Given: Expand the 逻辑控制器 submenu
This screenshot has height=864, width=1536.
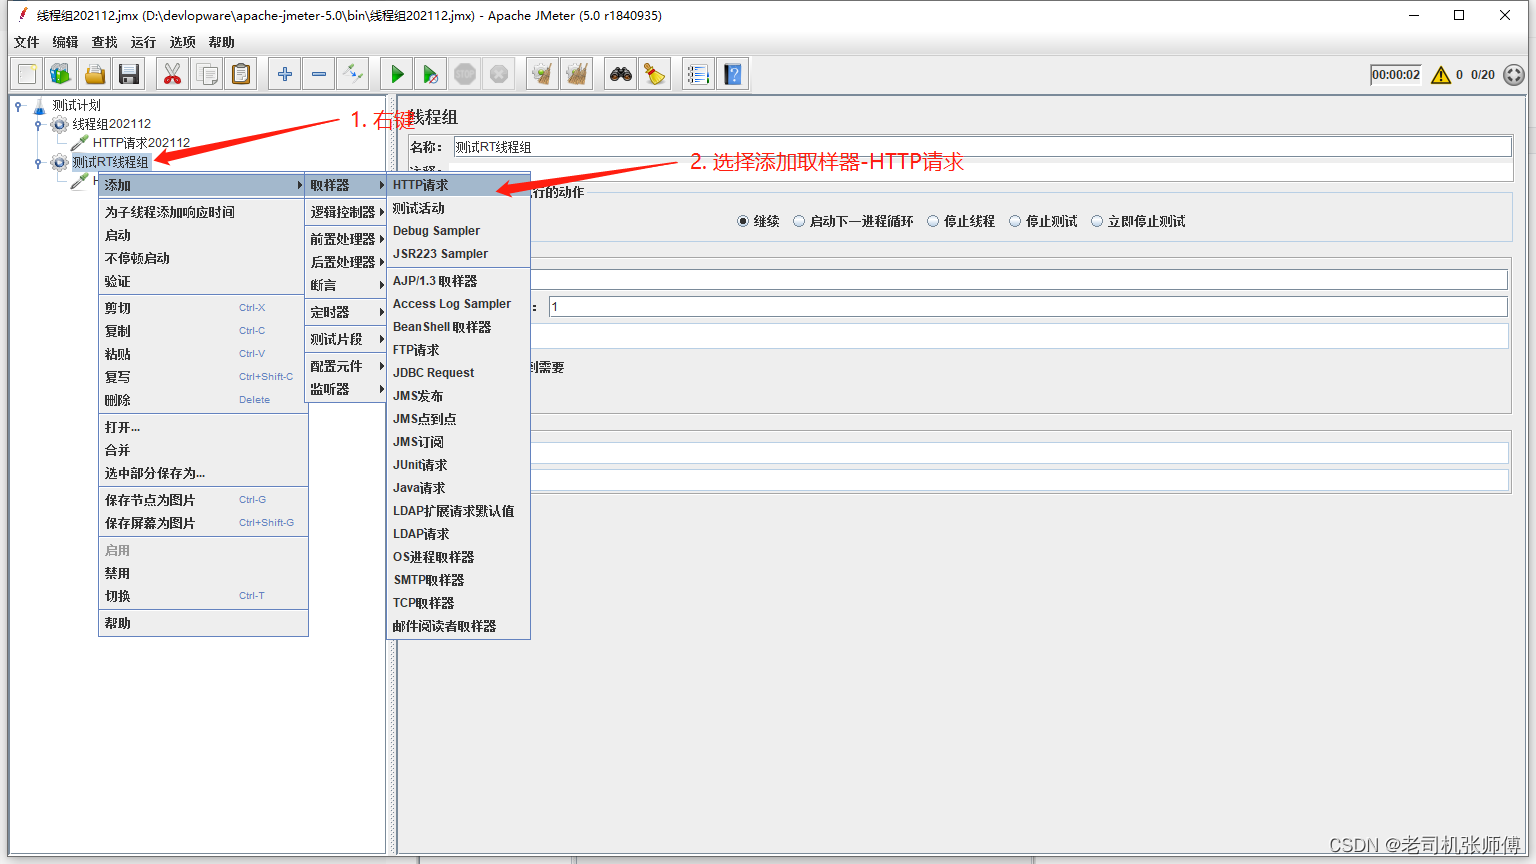Looking at the screenshot, I should coord(346,212).
